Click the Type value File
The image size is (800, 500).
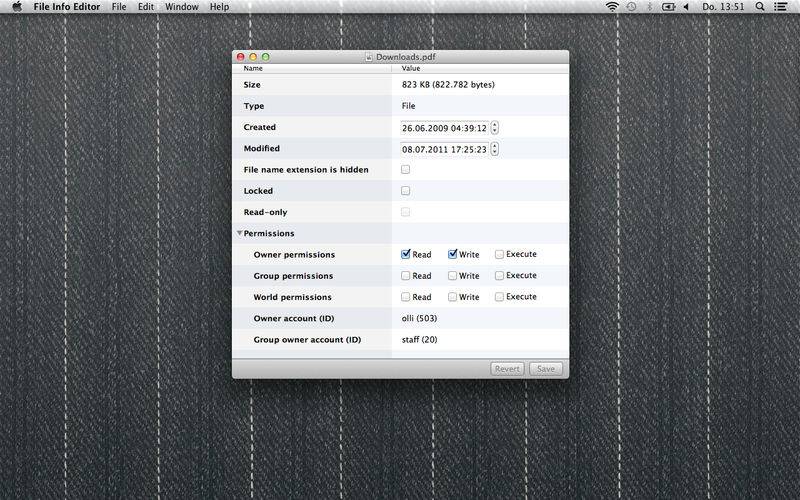pyautogui.click(x=408, y=106)
